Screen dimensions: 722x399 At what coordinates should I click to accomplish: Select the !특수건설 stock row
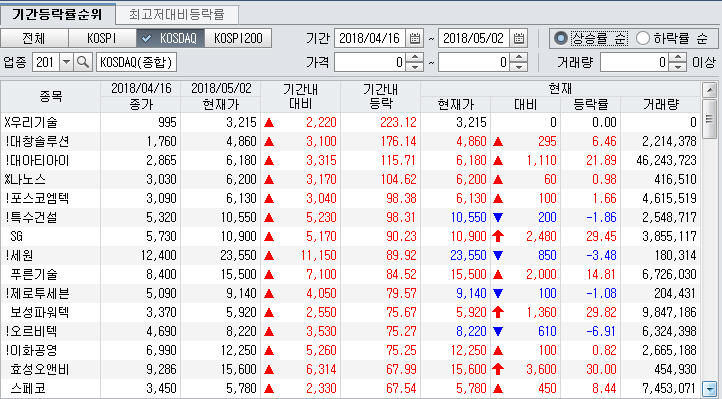click(x=350, y=217)
